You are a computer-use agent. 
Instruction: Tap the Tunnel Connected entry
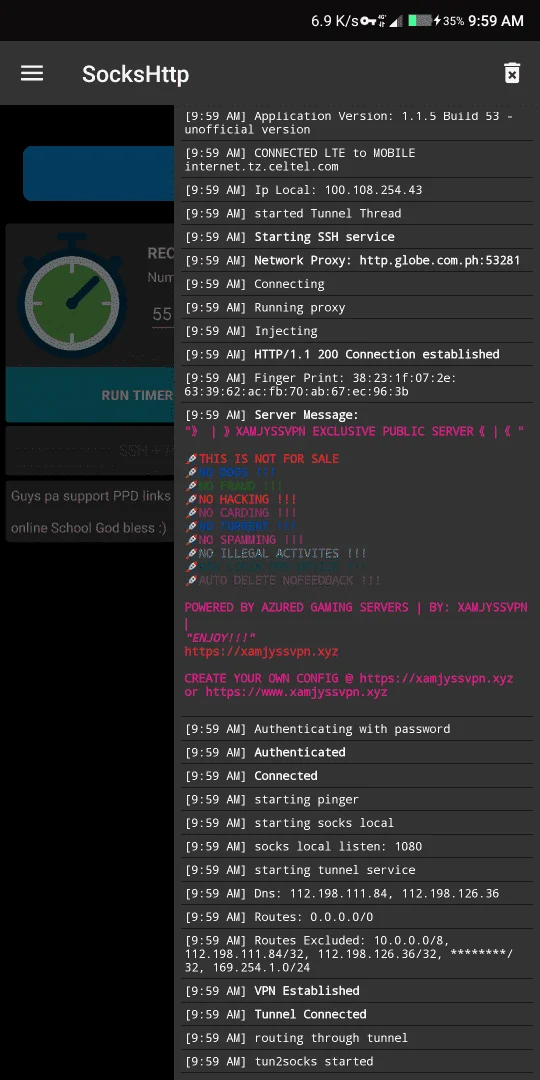(357, 1014)
